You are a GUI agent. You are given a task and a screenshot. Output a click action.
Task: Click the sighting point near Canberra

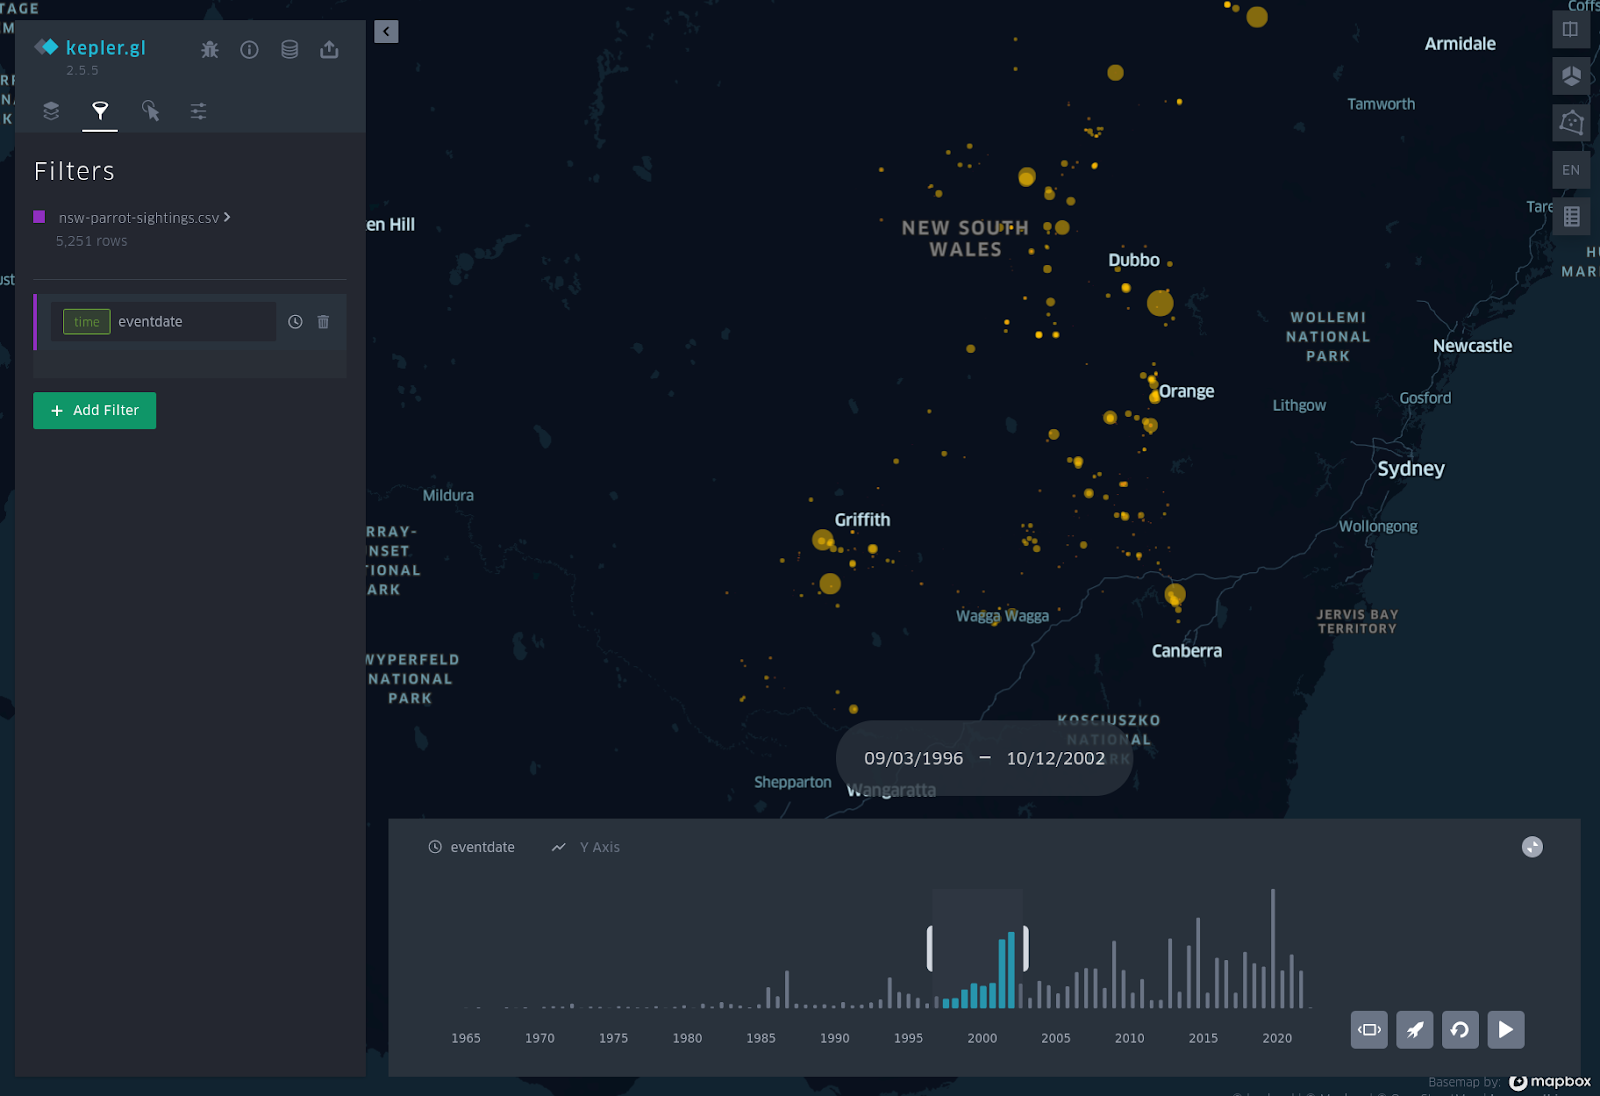click(1175, 594)
